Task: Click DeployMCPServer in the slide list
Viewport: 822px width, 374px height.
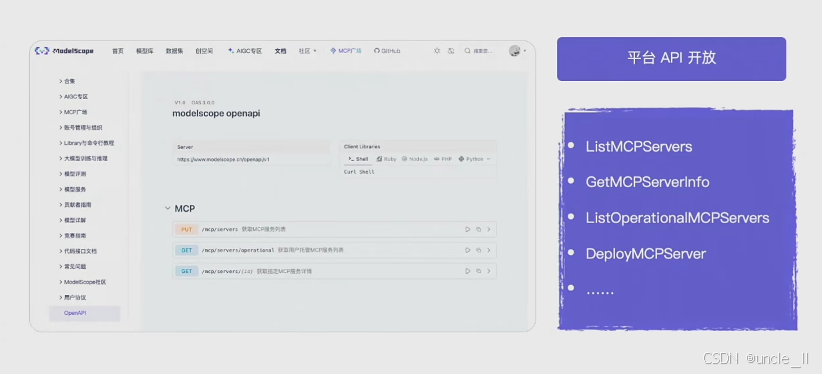Action: [x=646, y=254]
